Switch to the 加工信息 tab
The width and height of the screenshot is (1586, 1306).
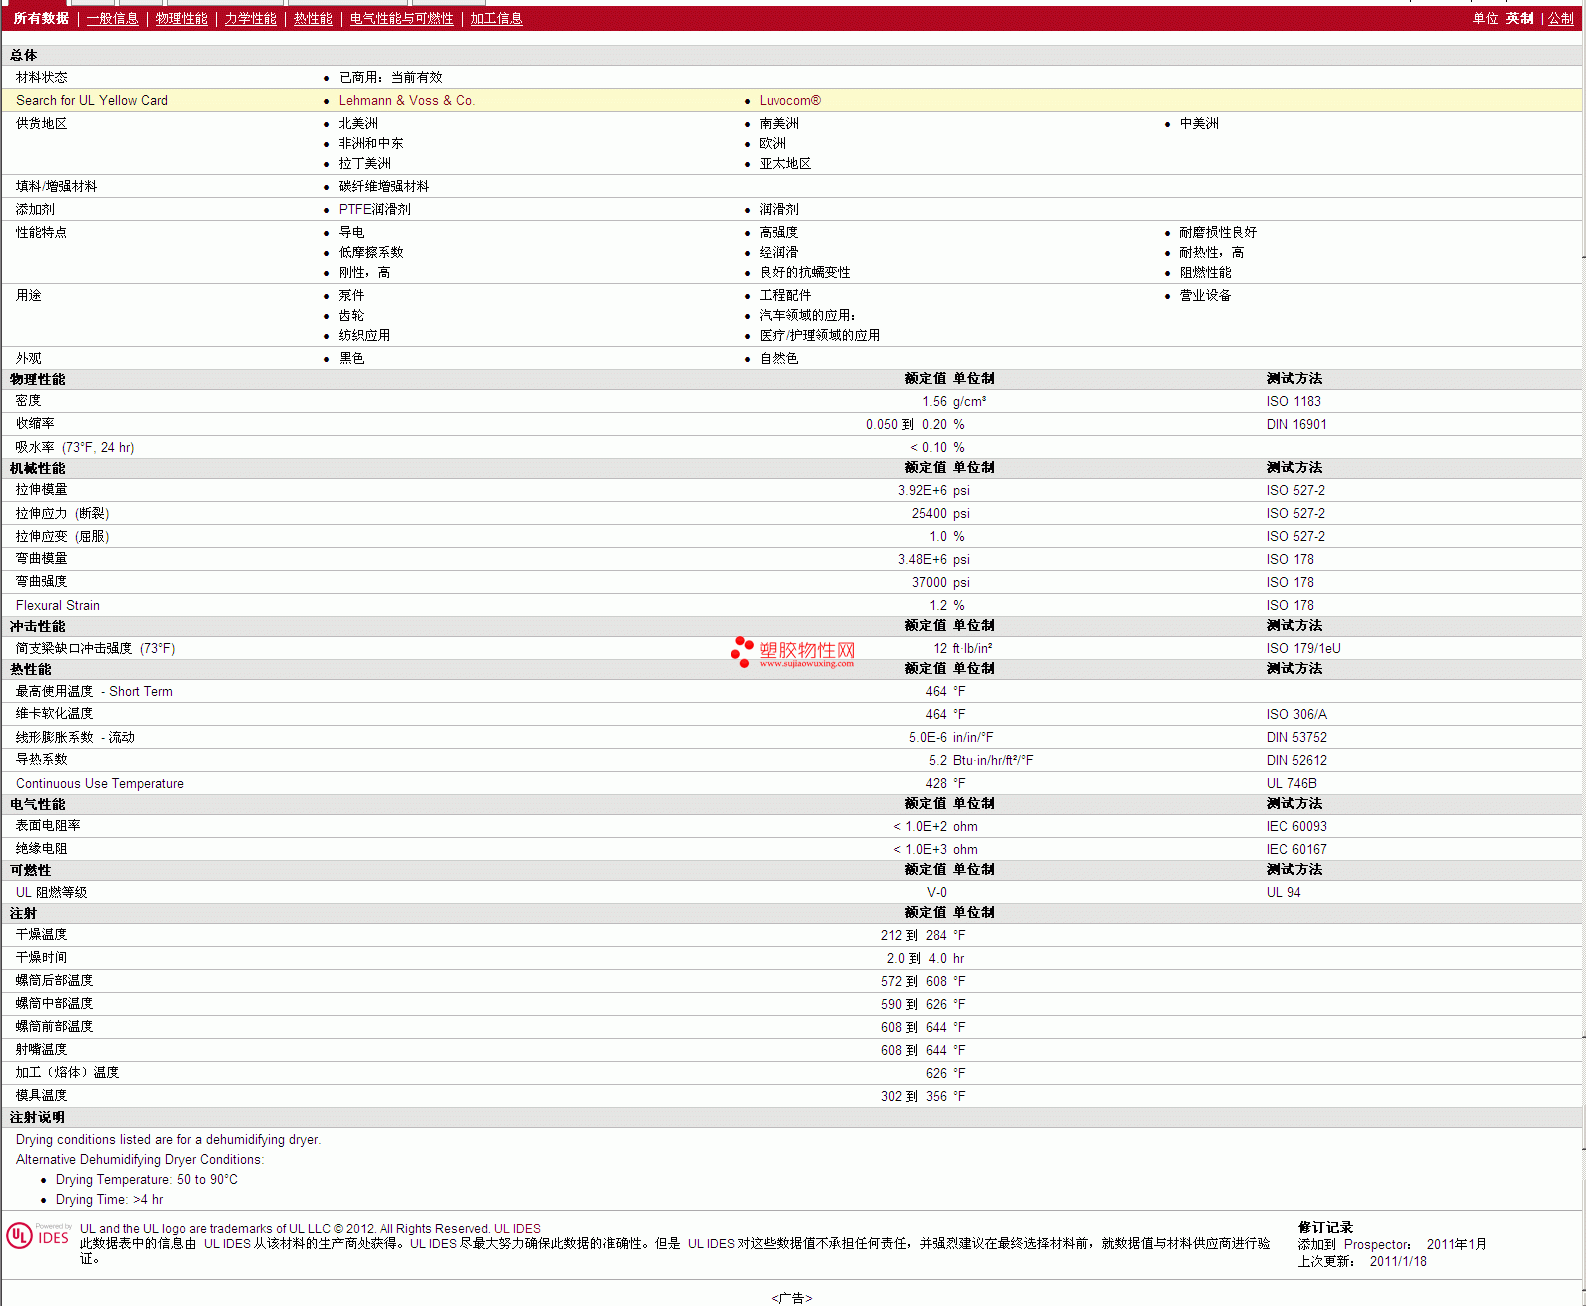click(x=496, y=18)
